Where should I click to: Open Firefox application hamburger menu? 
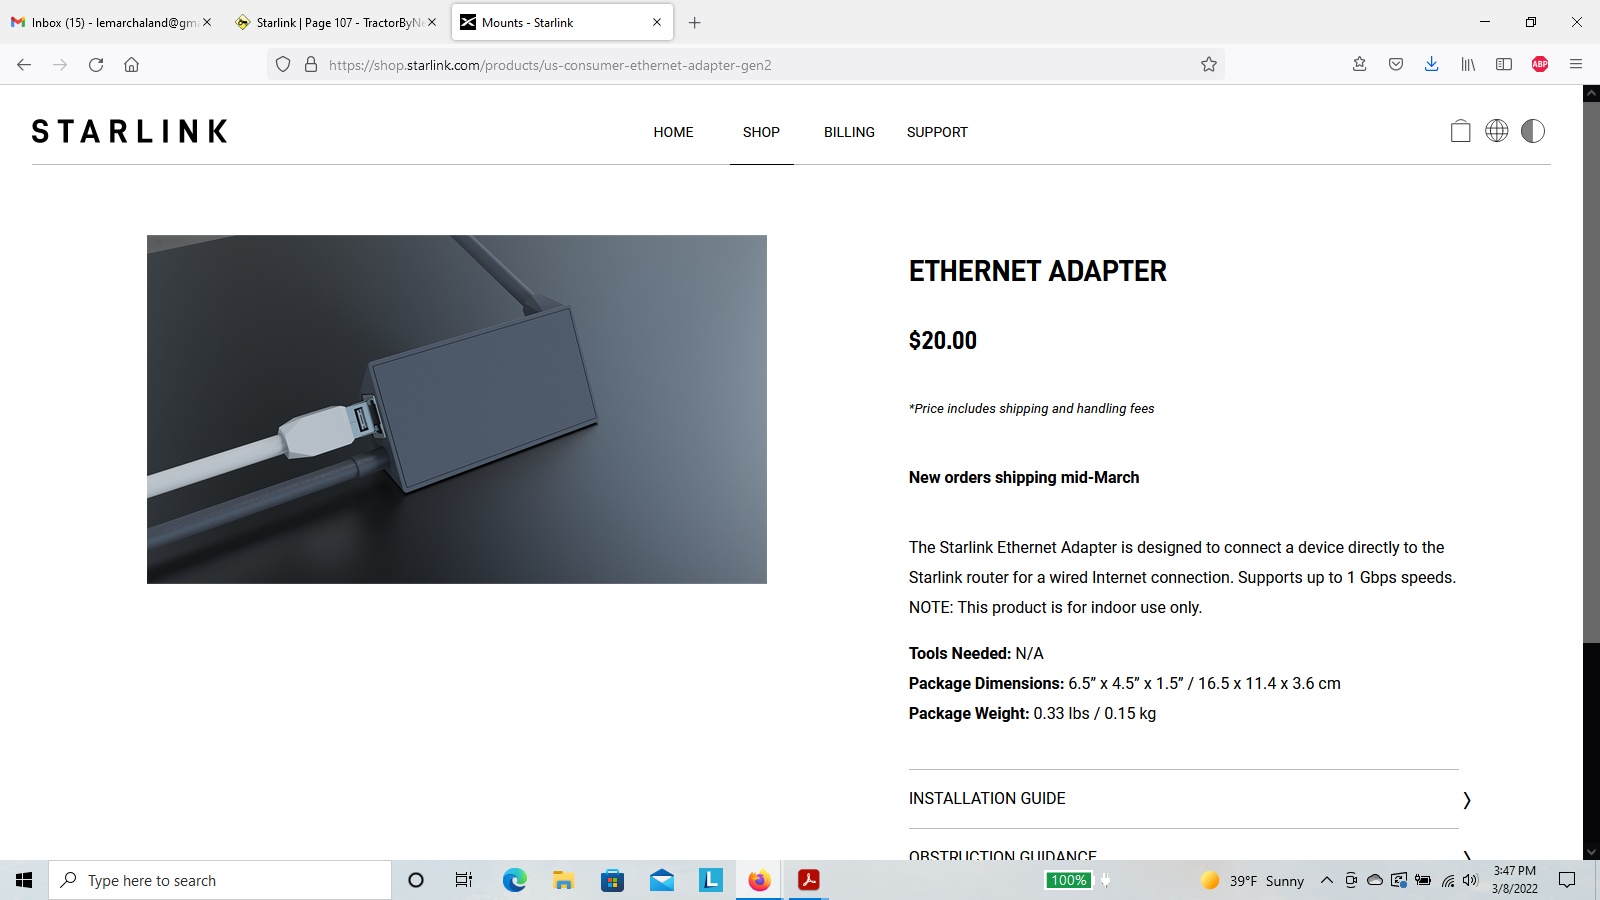[1576, 65]
